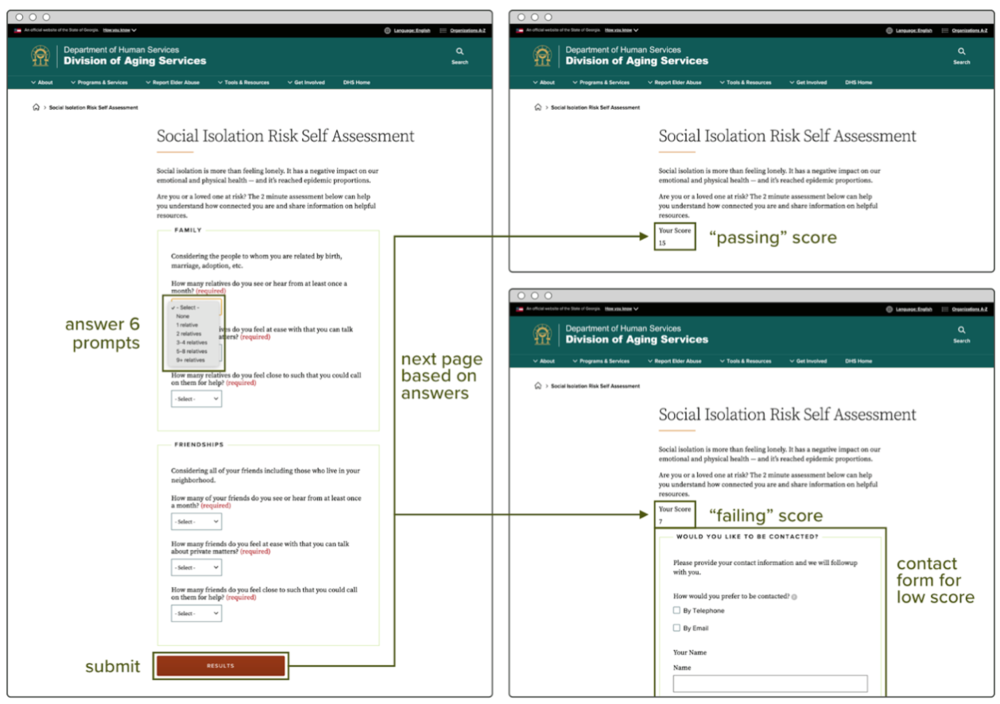
Task: Click inside the Name input field
Action: [770, 683]
